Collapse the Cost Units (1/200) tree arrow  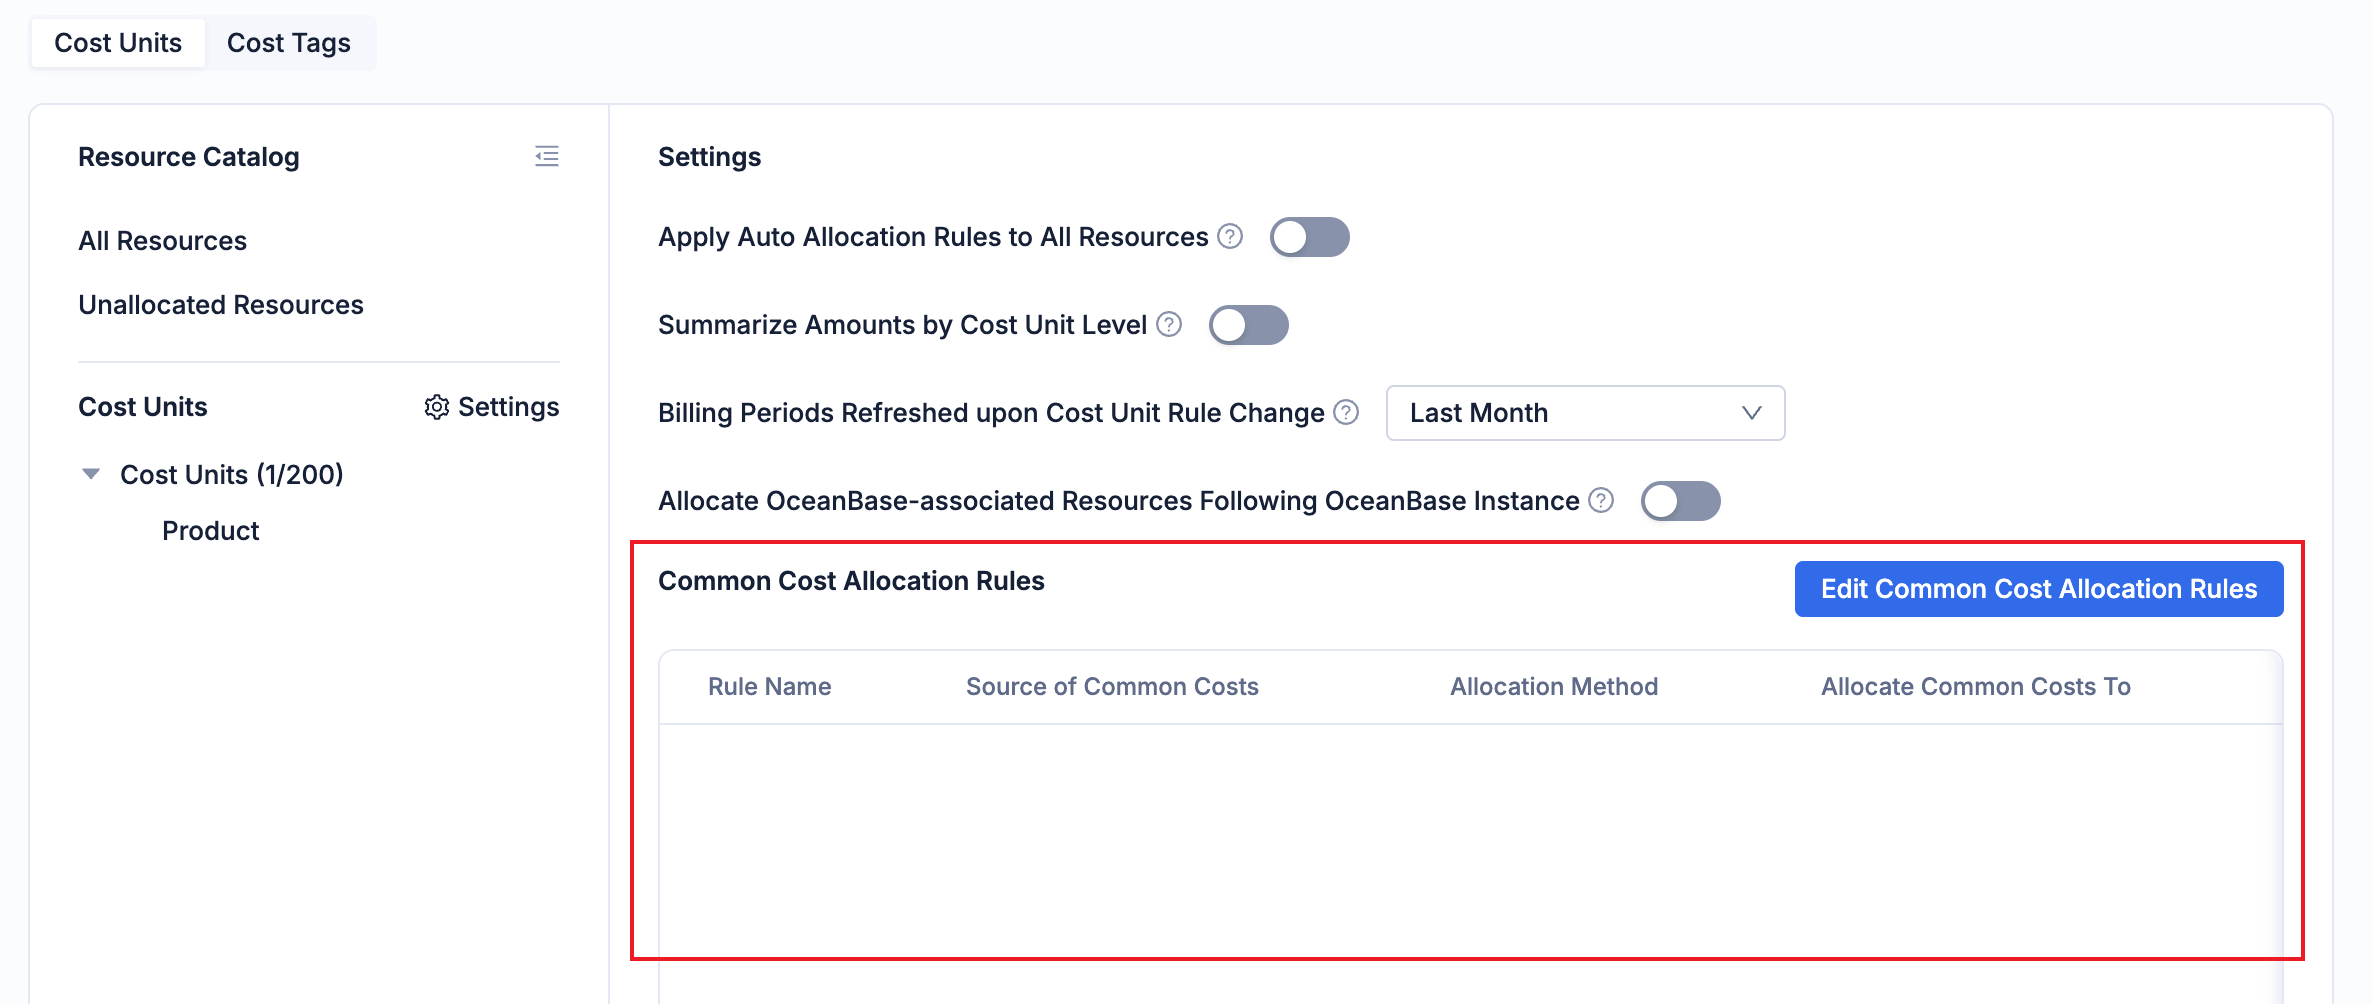[91, 474]
